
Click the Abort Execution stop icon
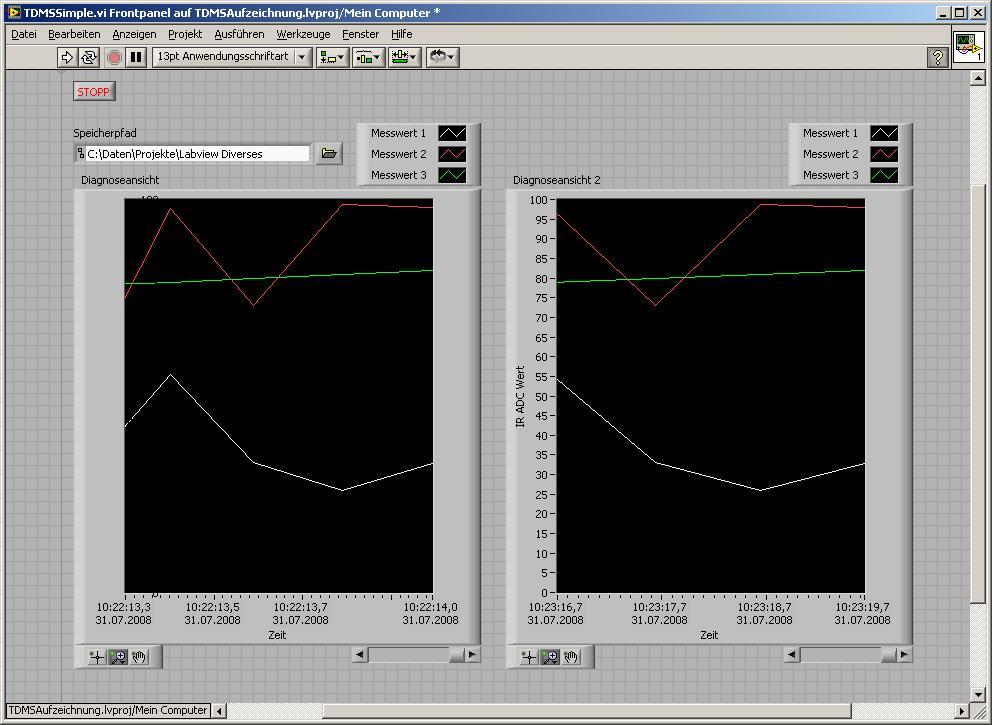[114, 57]
